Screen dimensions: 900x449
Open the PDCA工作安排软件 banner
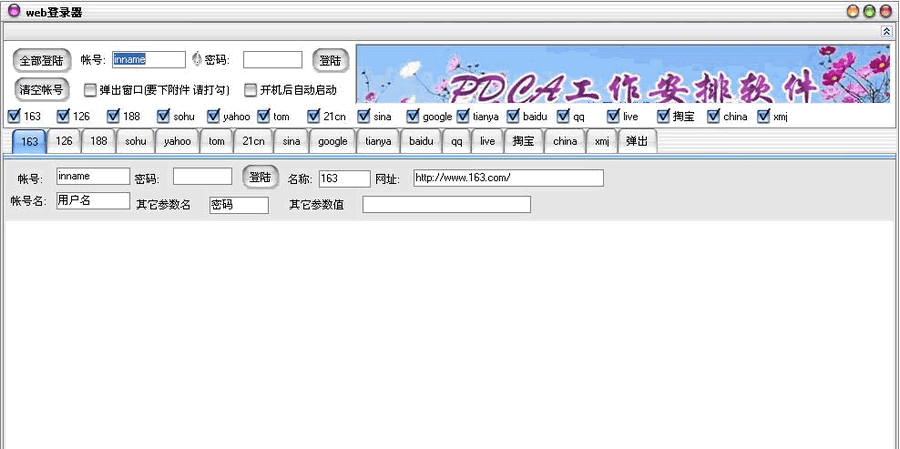click(623, 73)
